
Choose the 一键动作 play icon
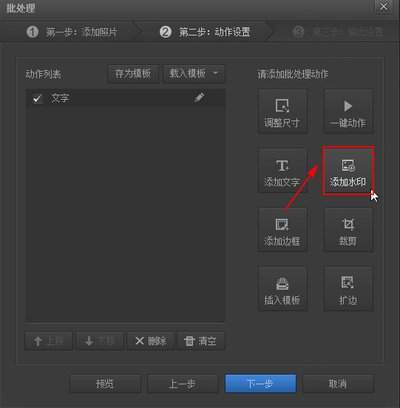coord(348,106)
